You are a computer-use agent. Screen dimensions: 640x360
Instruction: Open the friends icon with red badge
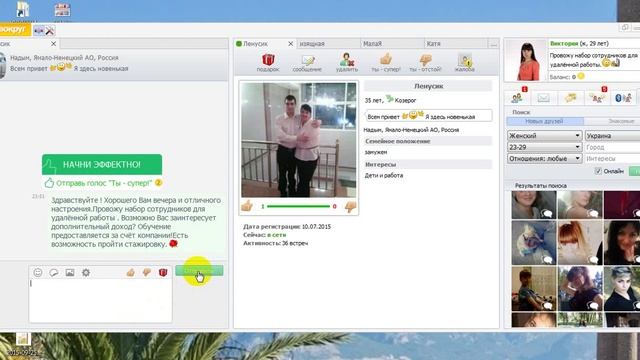(517, 97)
